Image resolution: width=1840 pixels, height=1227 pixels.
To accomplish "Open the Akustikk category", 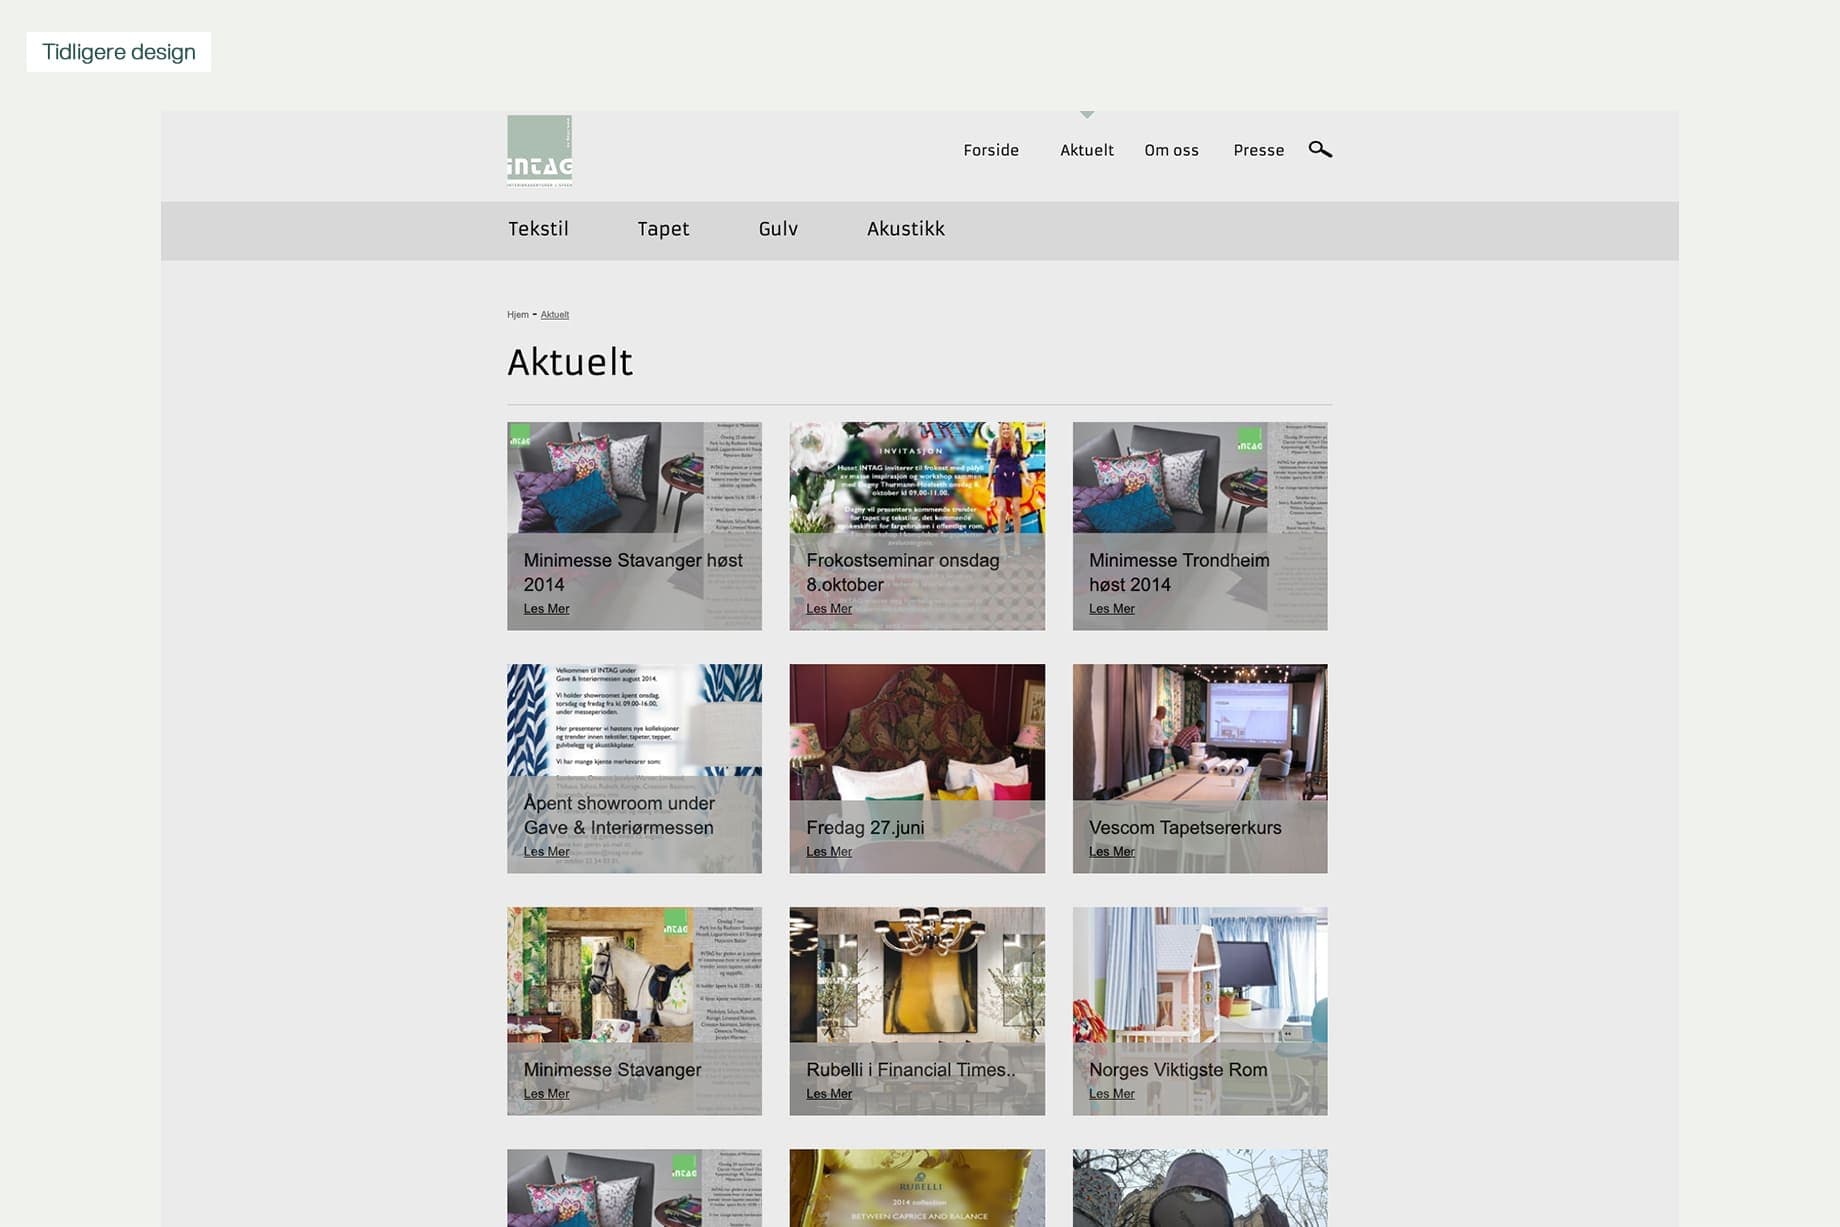I will tap(905, 229).
